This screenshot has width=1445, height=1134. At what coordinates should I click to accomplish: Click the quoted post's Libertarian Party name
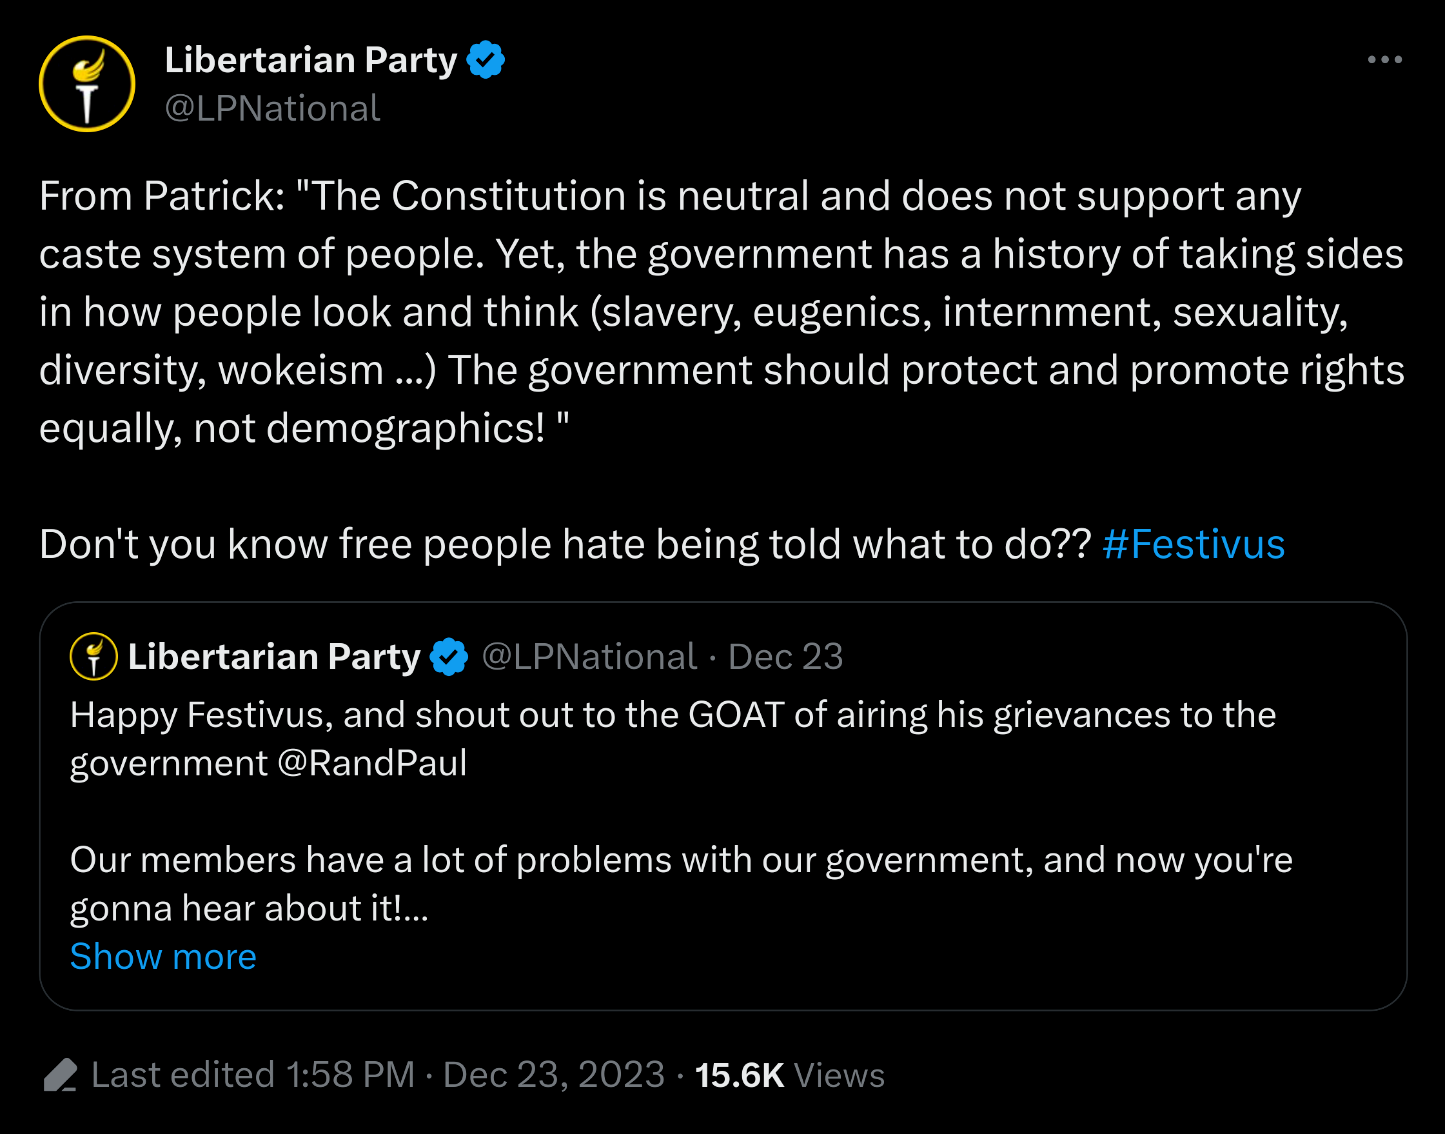point(274,657)
